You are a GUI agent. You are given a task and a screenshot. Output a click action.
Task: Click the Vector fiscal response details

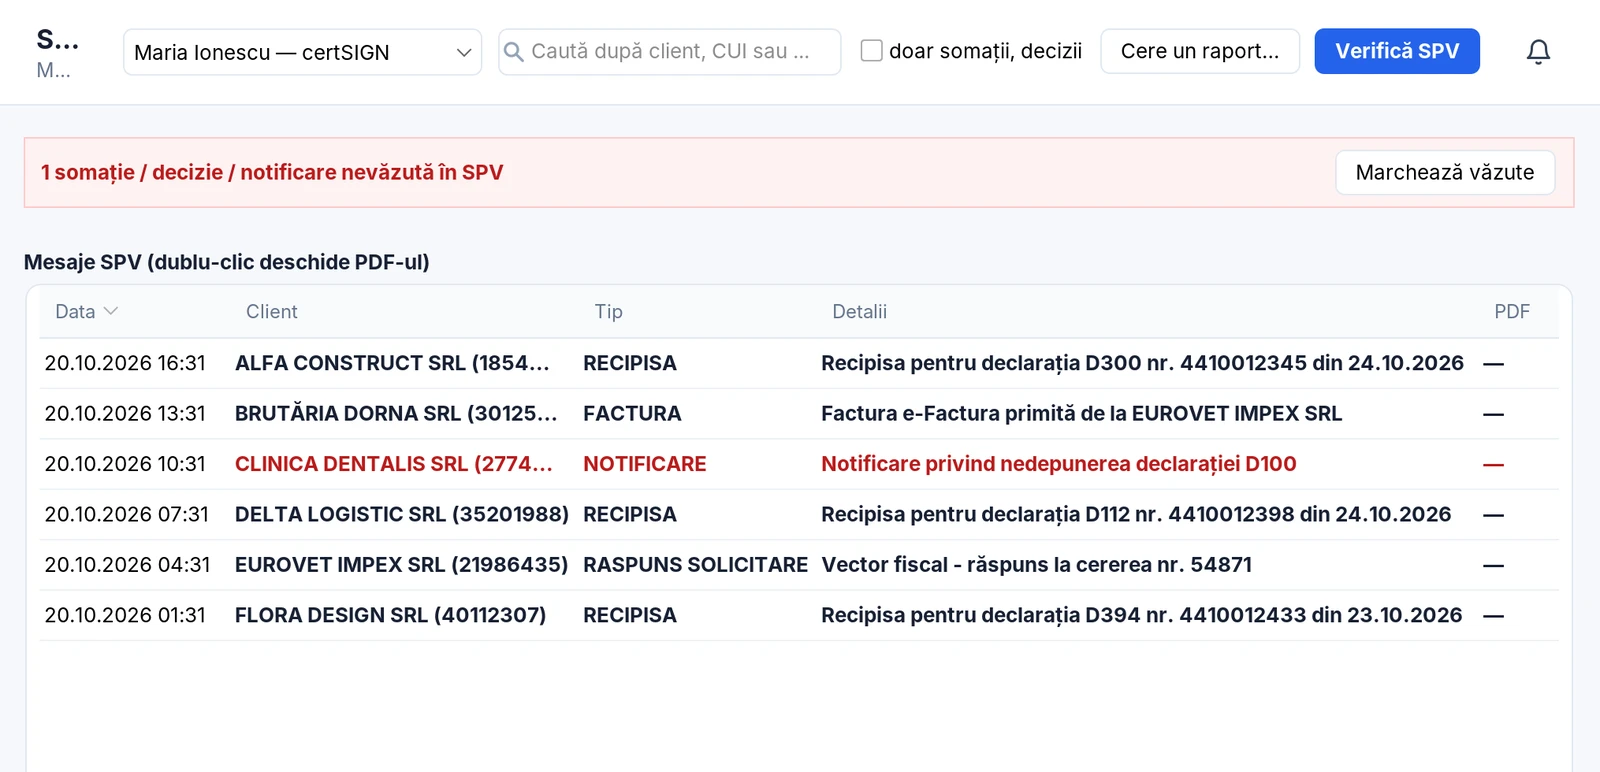click(x=1036, y=565)
